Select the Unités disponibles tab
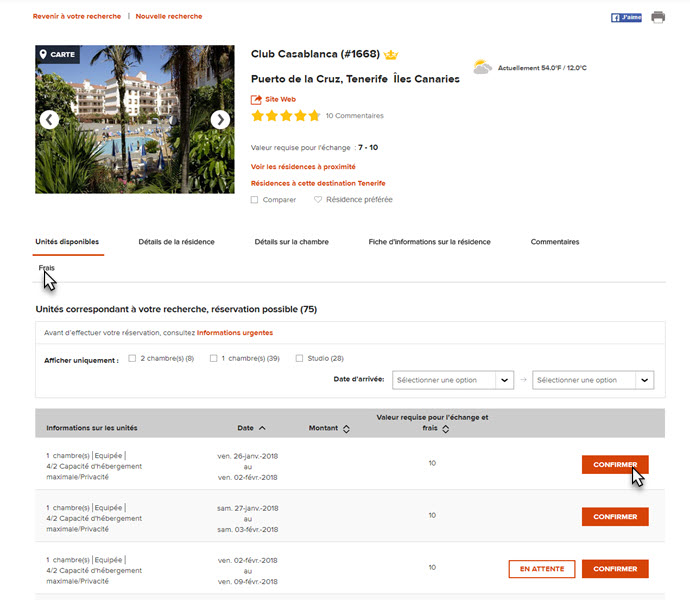Screen dimensions: 690x600 coord(67,242)
